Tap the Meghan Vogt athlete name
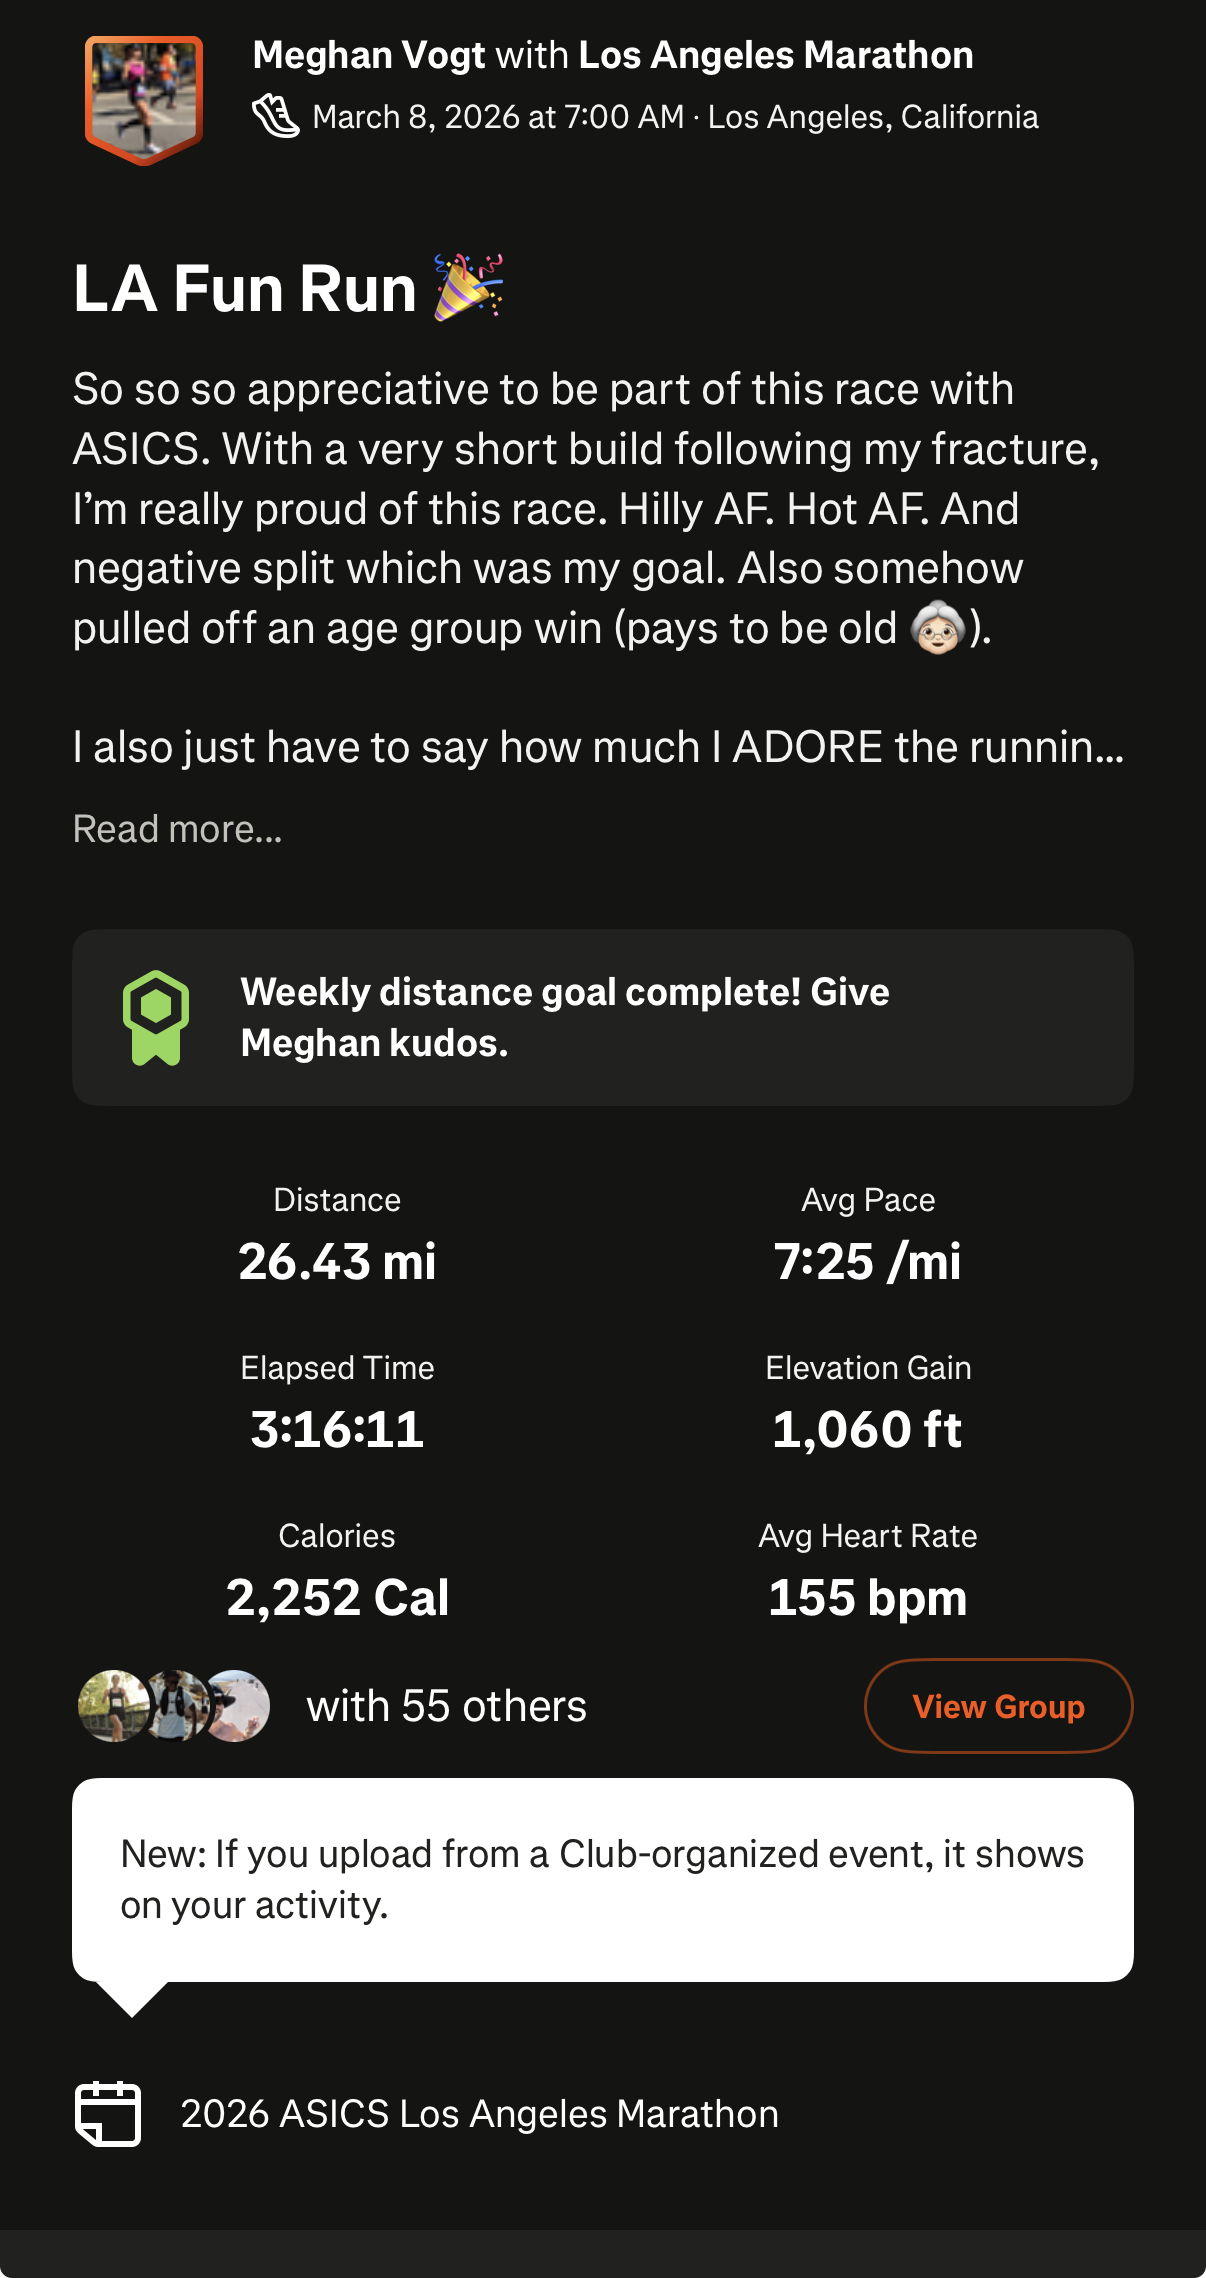The width and height of the screenshot is (1206, 2278). [369, 56]
